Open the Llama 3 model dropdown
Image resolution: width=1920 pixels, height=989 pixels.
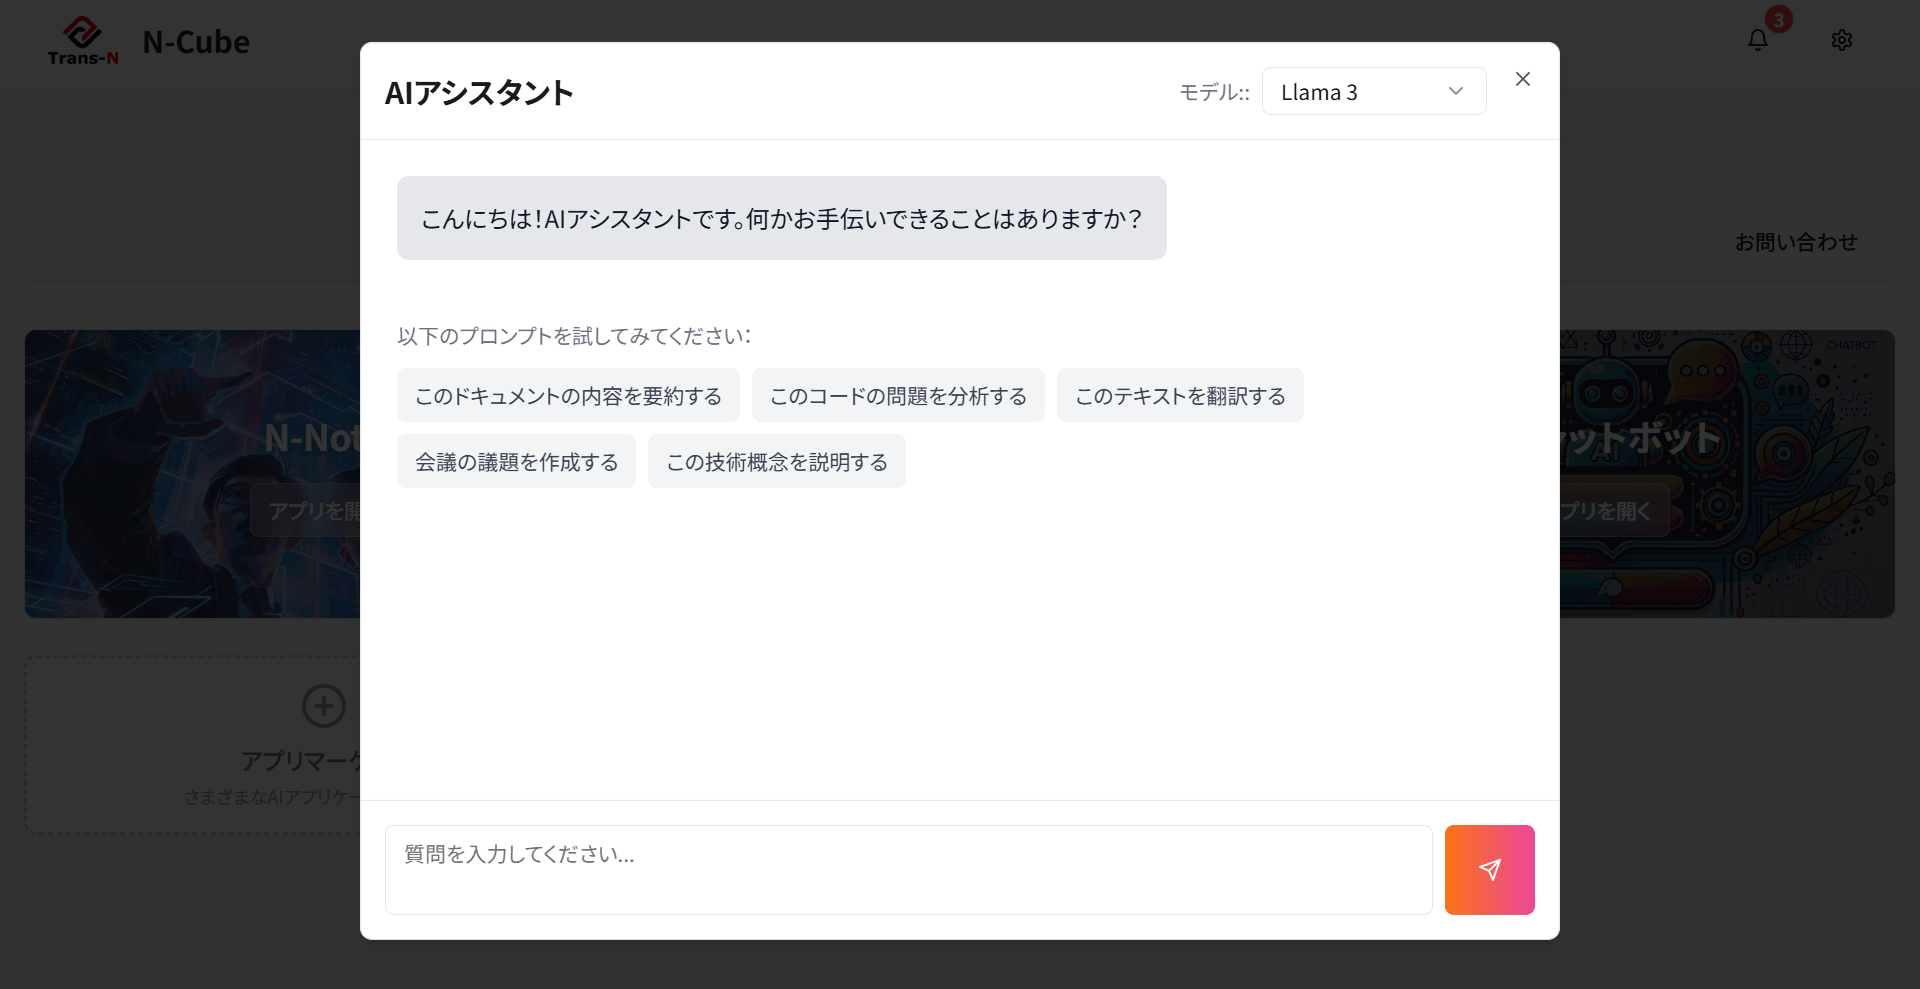tap(1372, 92)
